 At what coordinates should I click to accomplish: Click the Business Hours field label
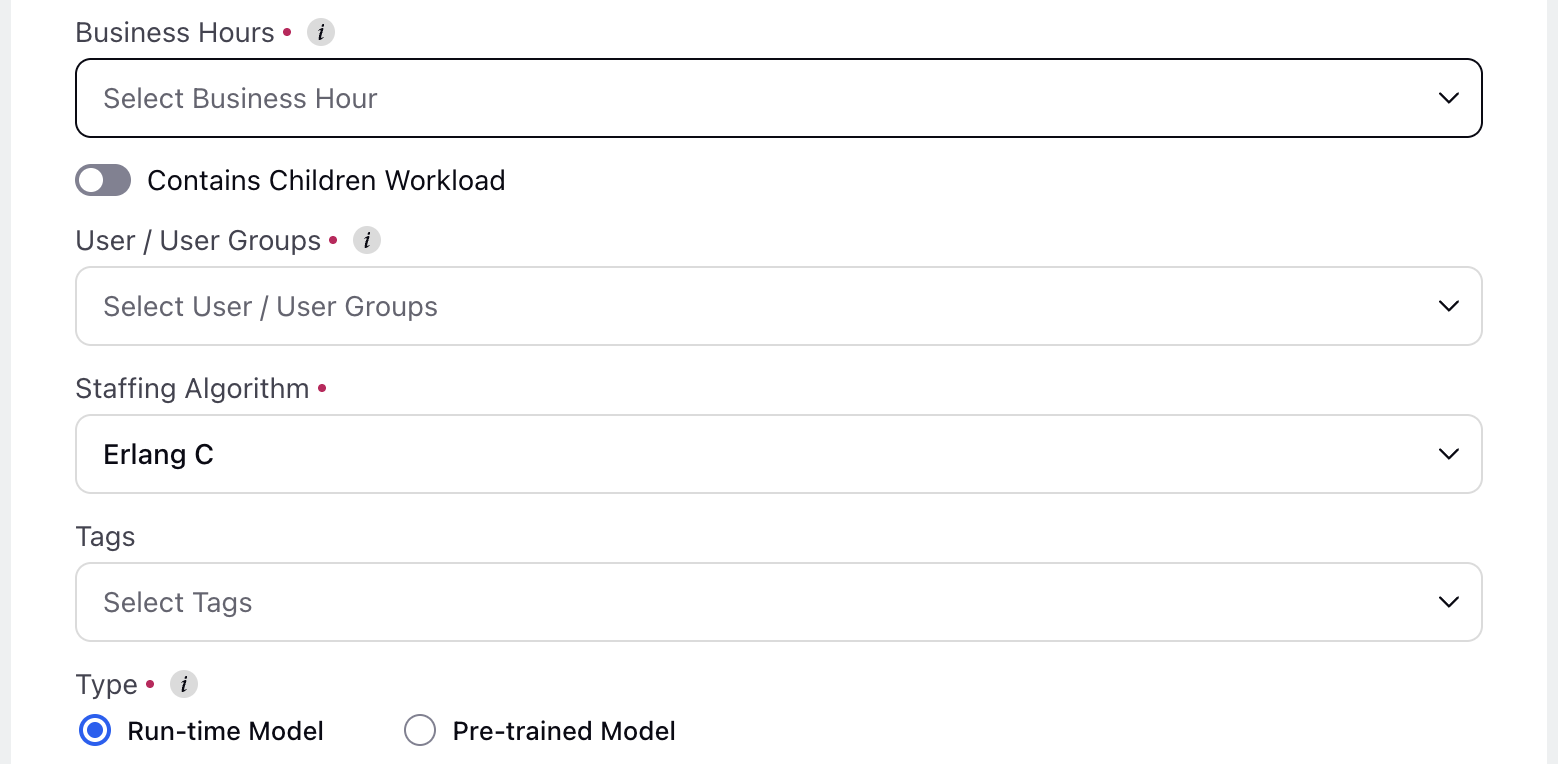click(x=175, y=32)
